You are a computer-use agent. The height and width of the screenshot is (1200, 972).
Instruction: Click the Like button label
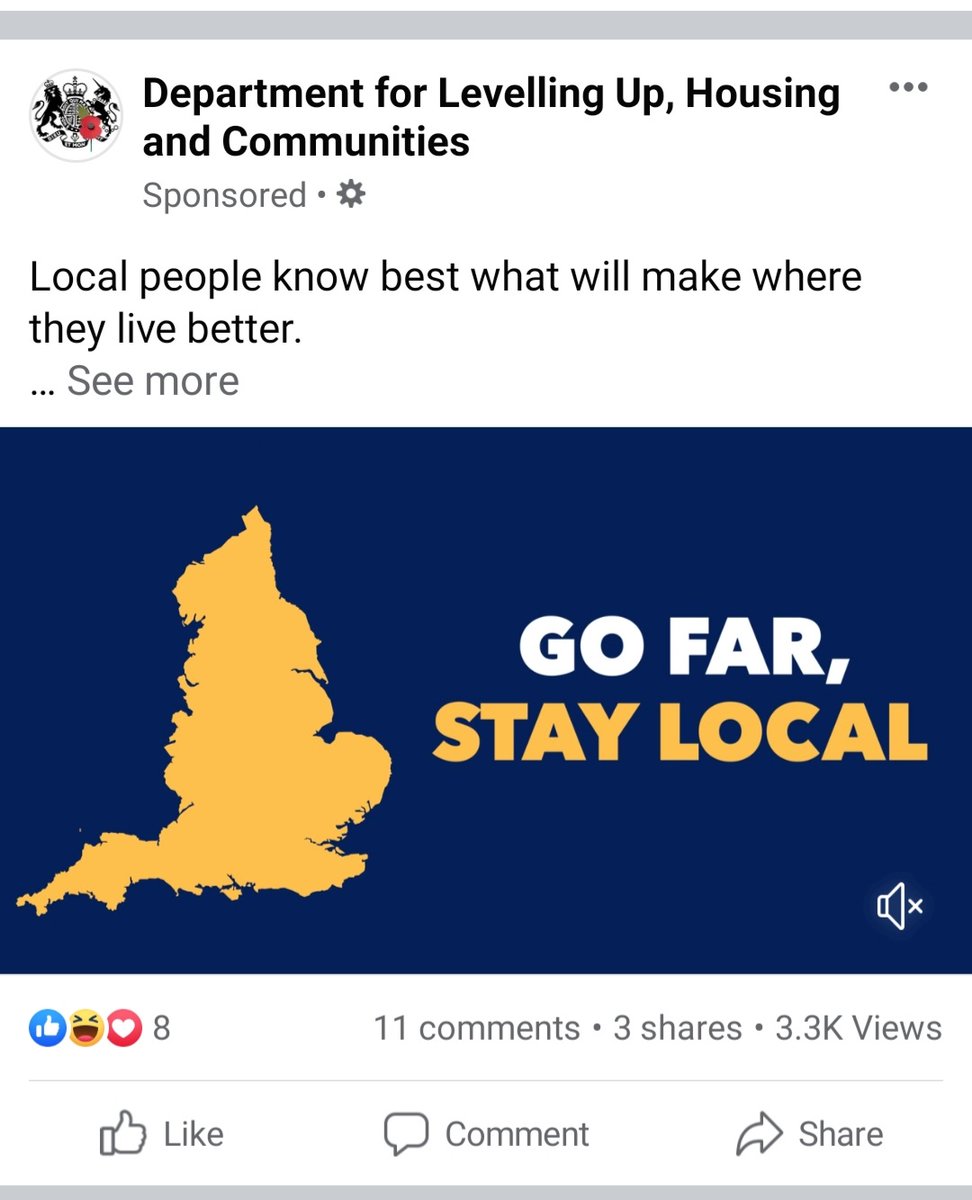(x=193, y=1134)
